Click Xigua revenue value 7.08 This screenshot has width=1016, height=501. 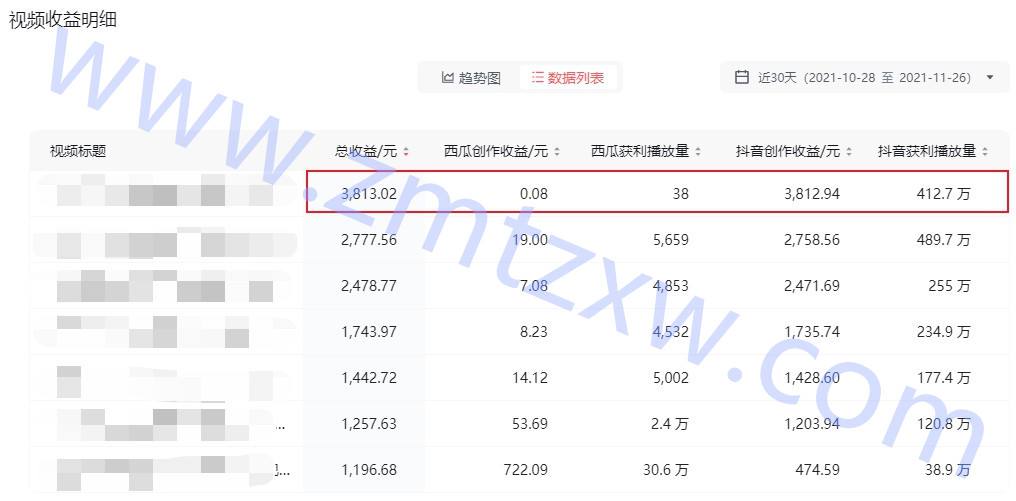(533, 286)
